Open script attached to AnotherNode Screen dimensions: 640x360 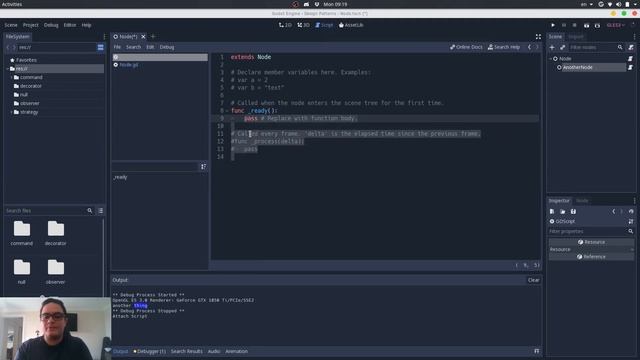coord(630,67)
